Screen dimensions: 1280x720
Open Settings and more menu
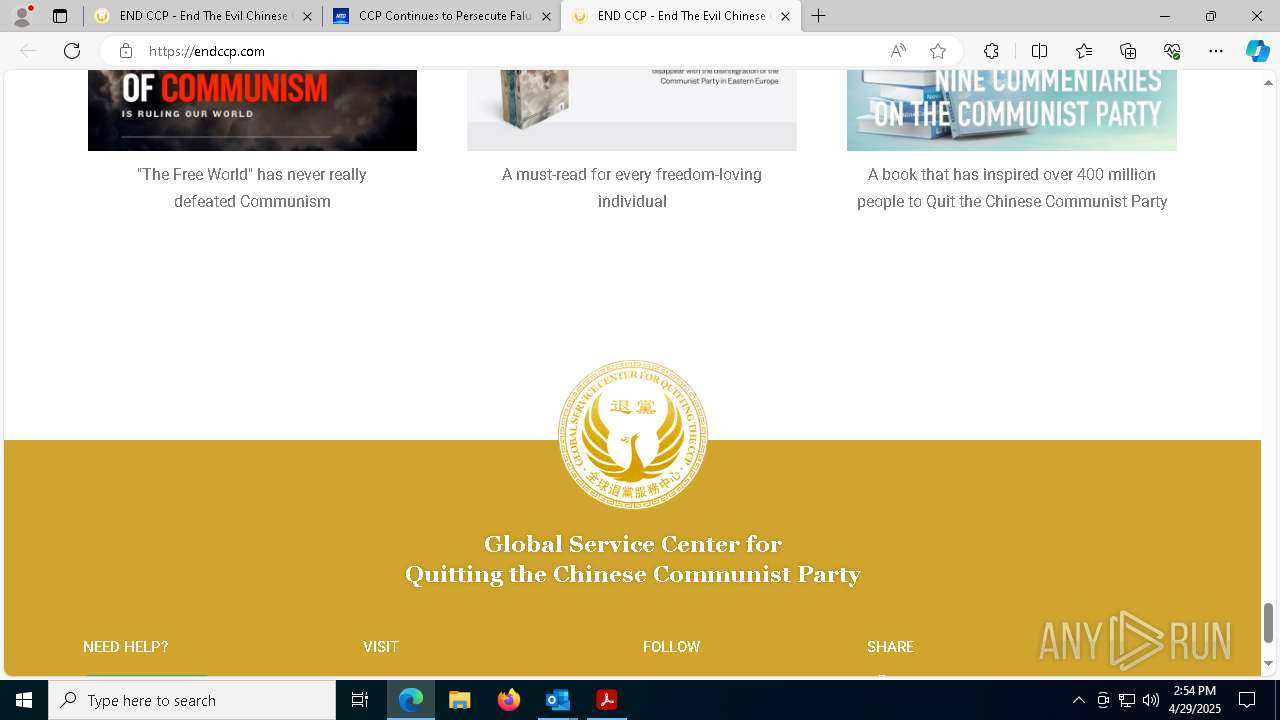pyautogui.click(x=1216, y=51)
